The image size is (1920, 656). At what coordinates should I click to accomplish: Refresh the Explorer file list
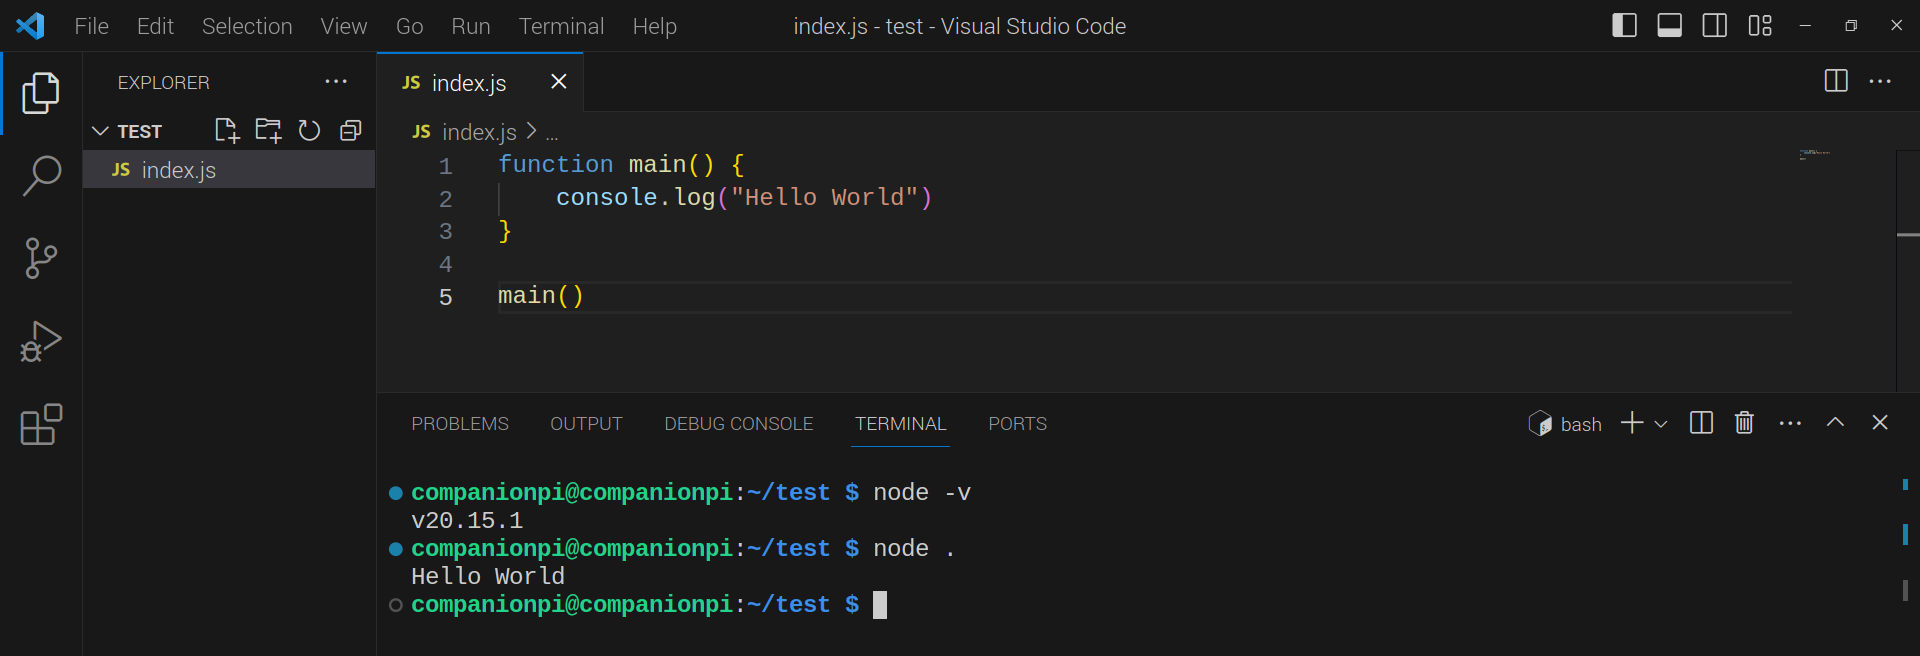(x=309, y=130)
